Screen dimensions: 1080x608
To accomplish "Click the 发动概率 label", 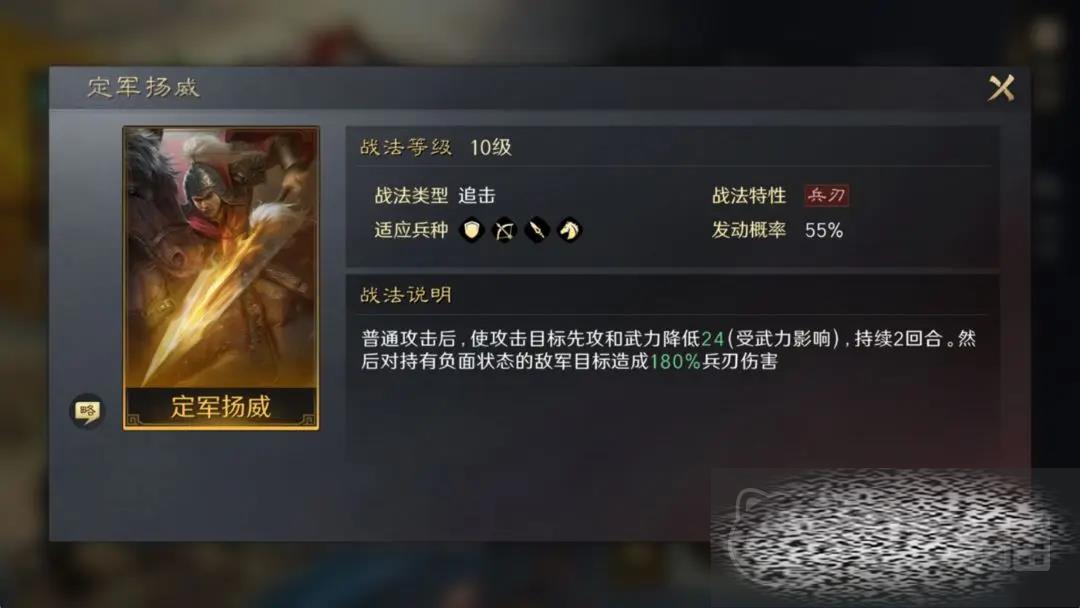I will (749, 230).
